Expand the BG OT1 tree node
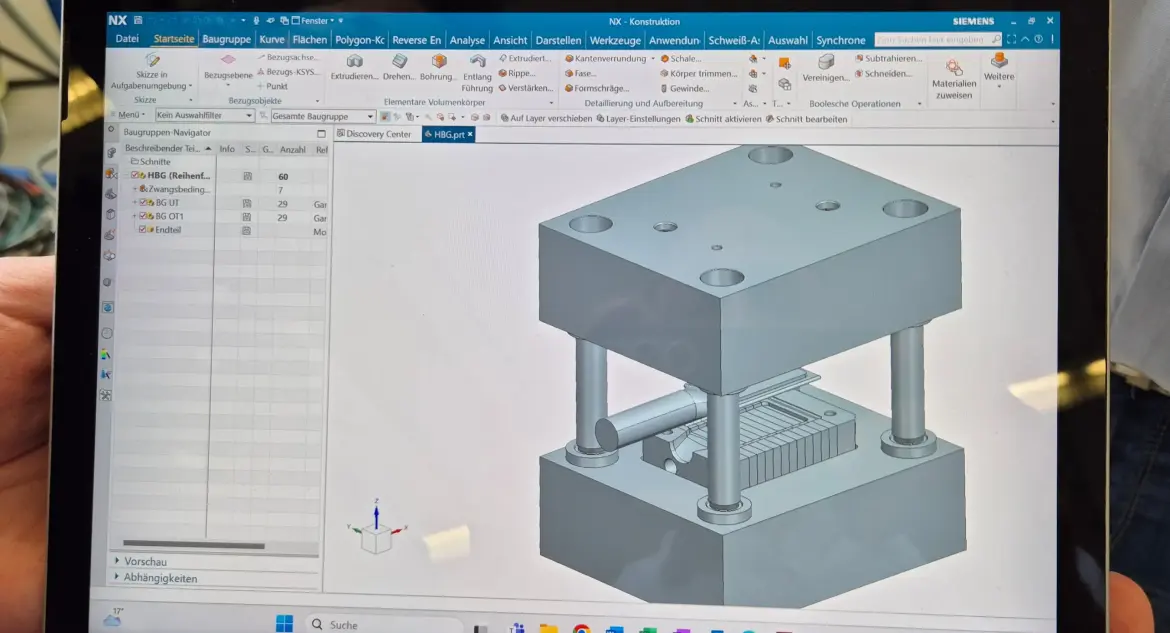This screenshot has height=633, width=1170. click(x=135, y=216)
